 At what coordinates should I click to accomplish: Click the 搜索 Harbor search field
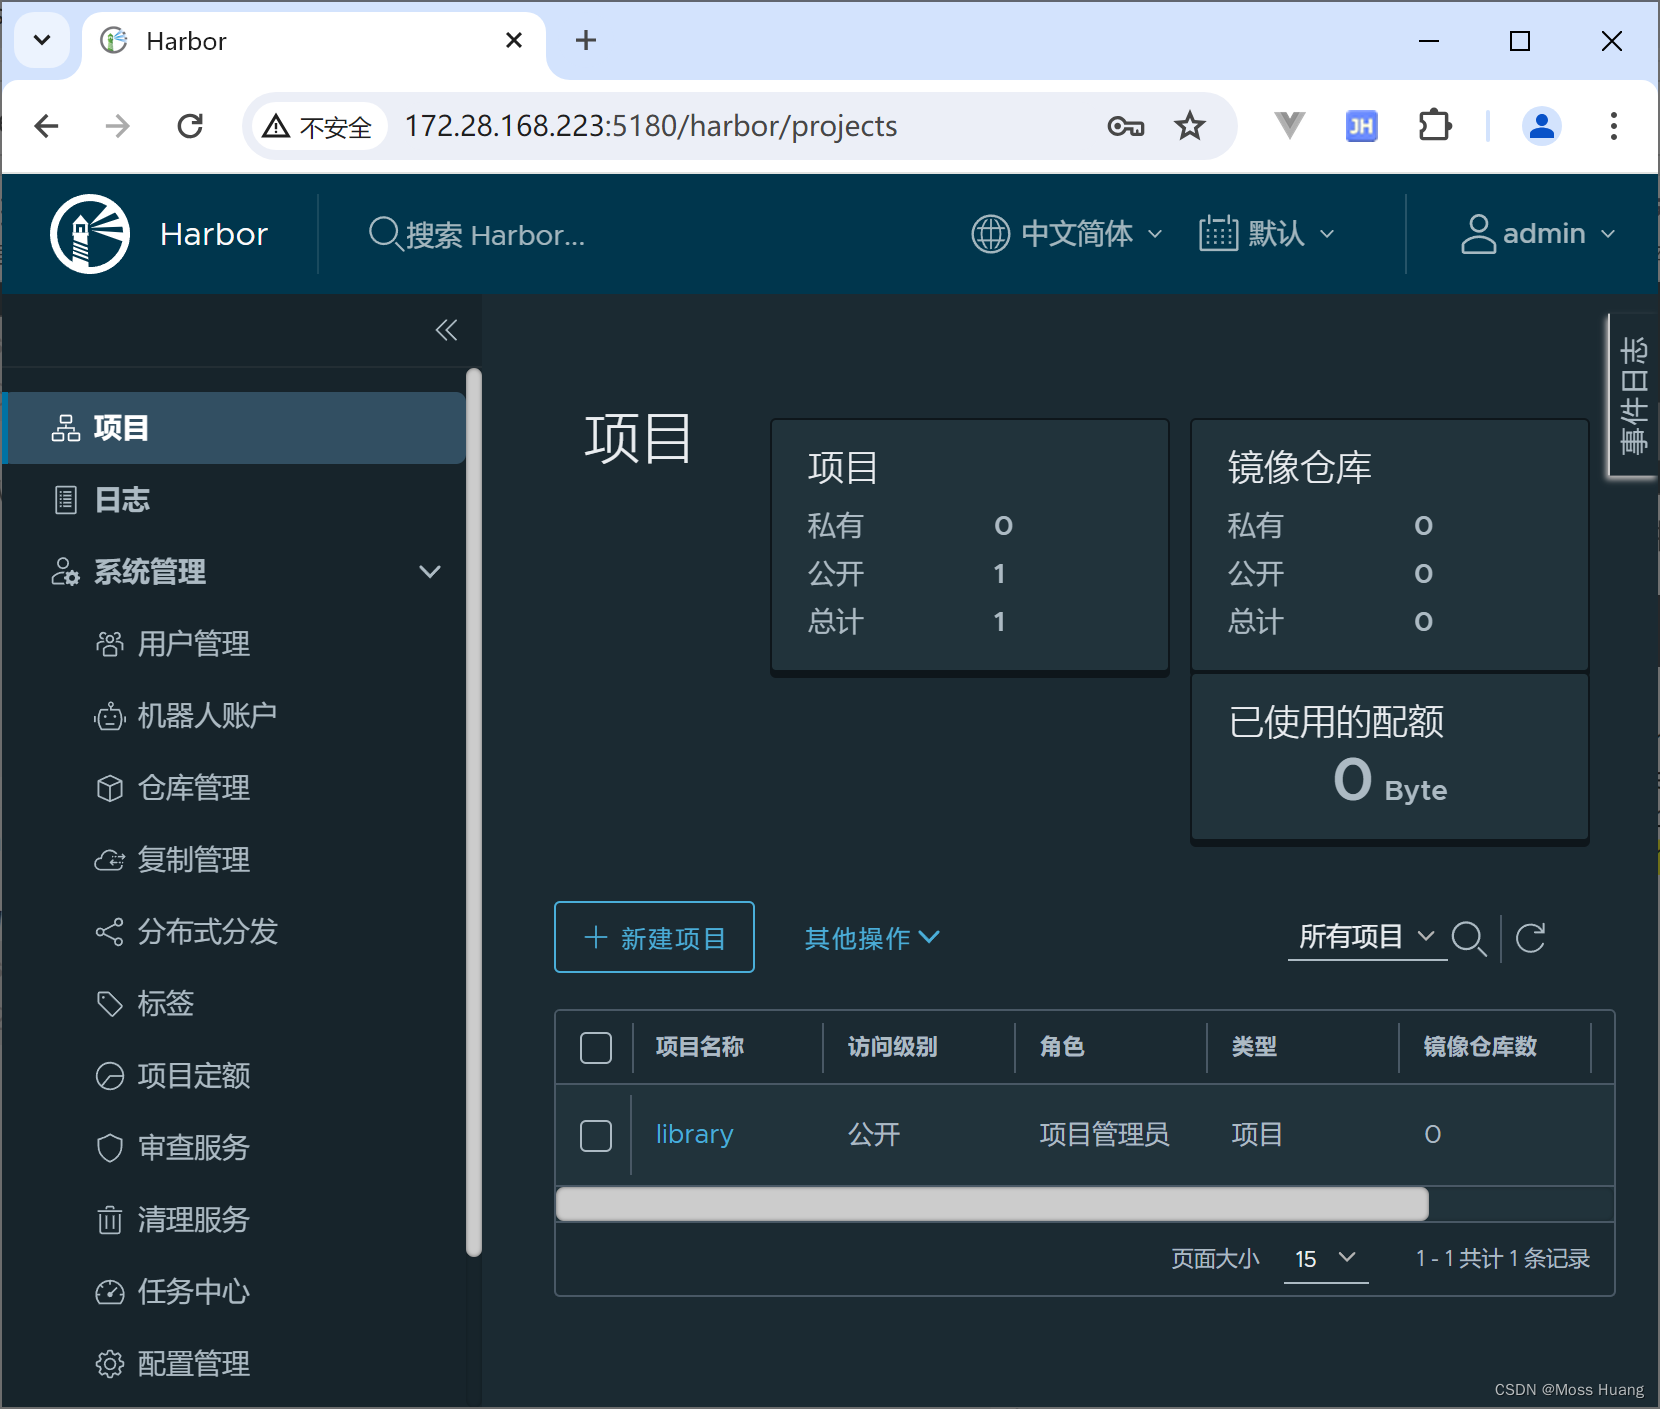click(494, 235)
